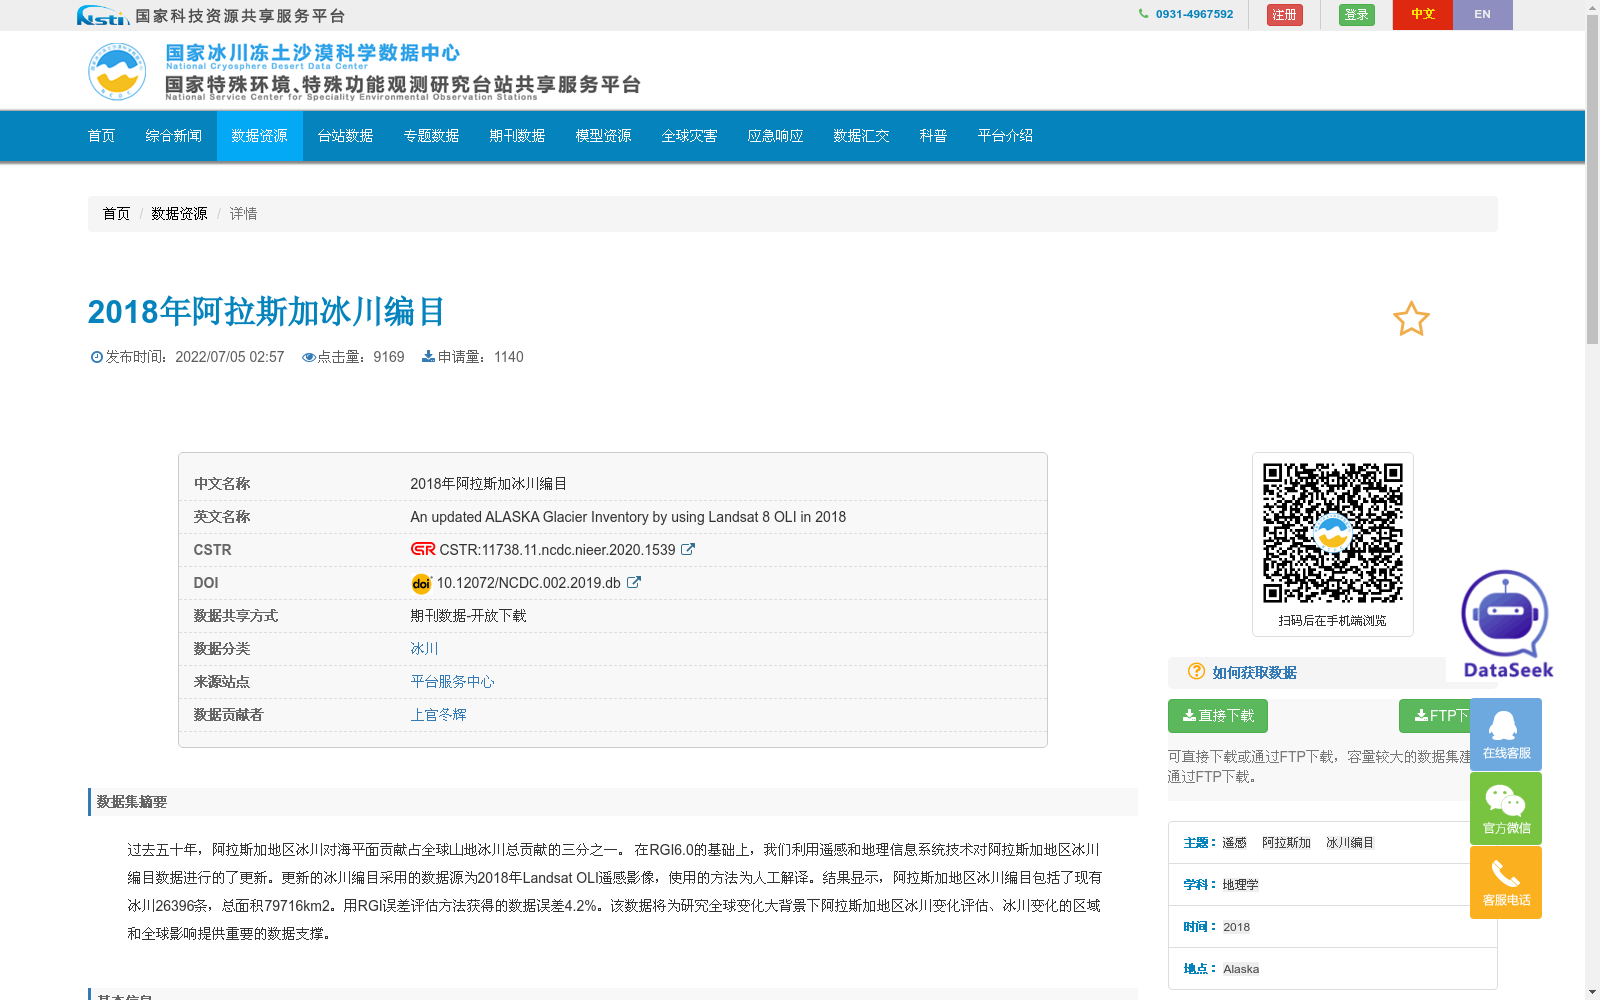The image size is (1600, 1000).
Task: Click the 阿拉斯加 subject tag
Action: click(x=1287, y=843)
